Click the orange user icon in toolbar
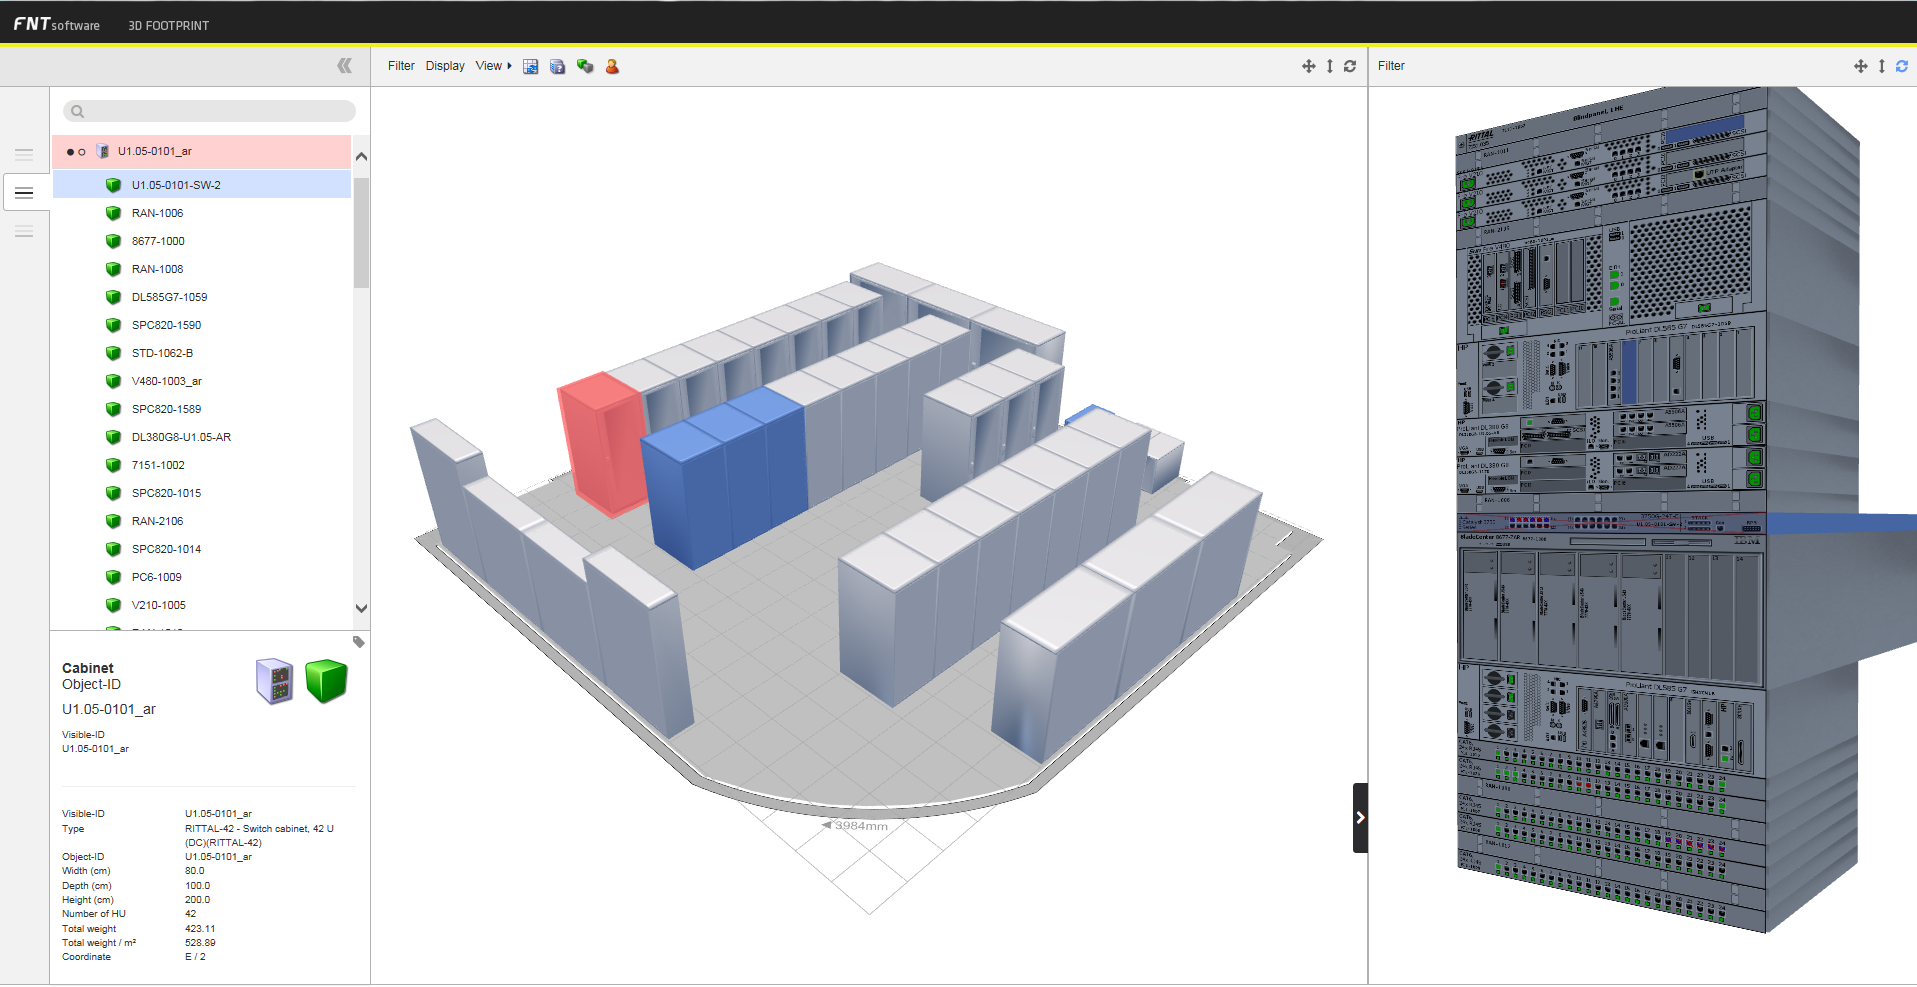The image size is (1917, 987). tap(612, 66)
